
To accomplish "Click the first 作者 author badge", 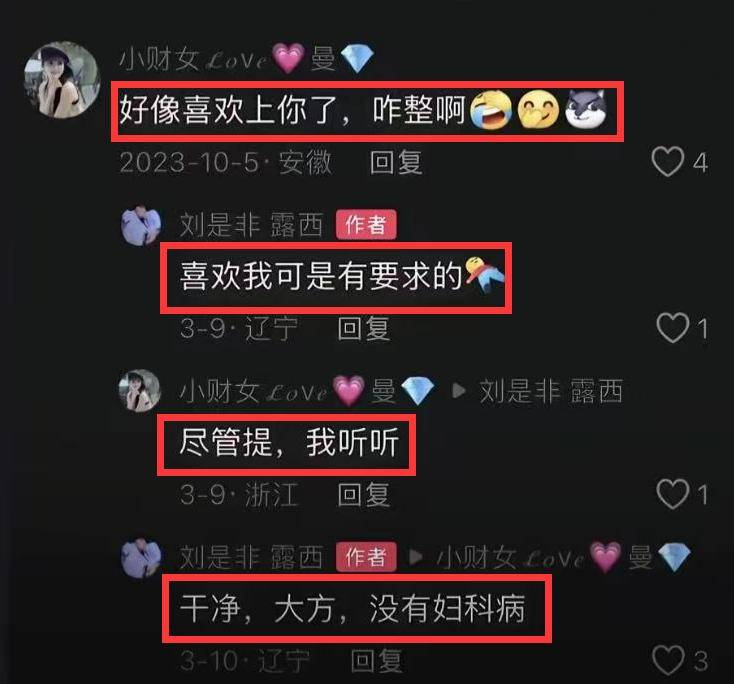I will coord(366,225).
